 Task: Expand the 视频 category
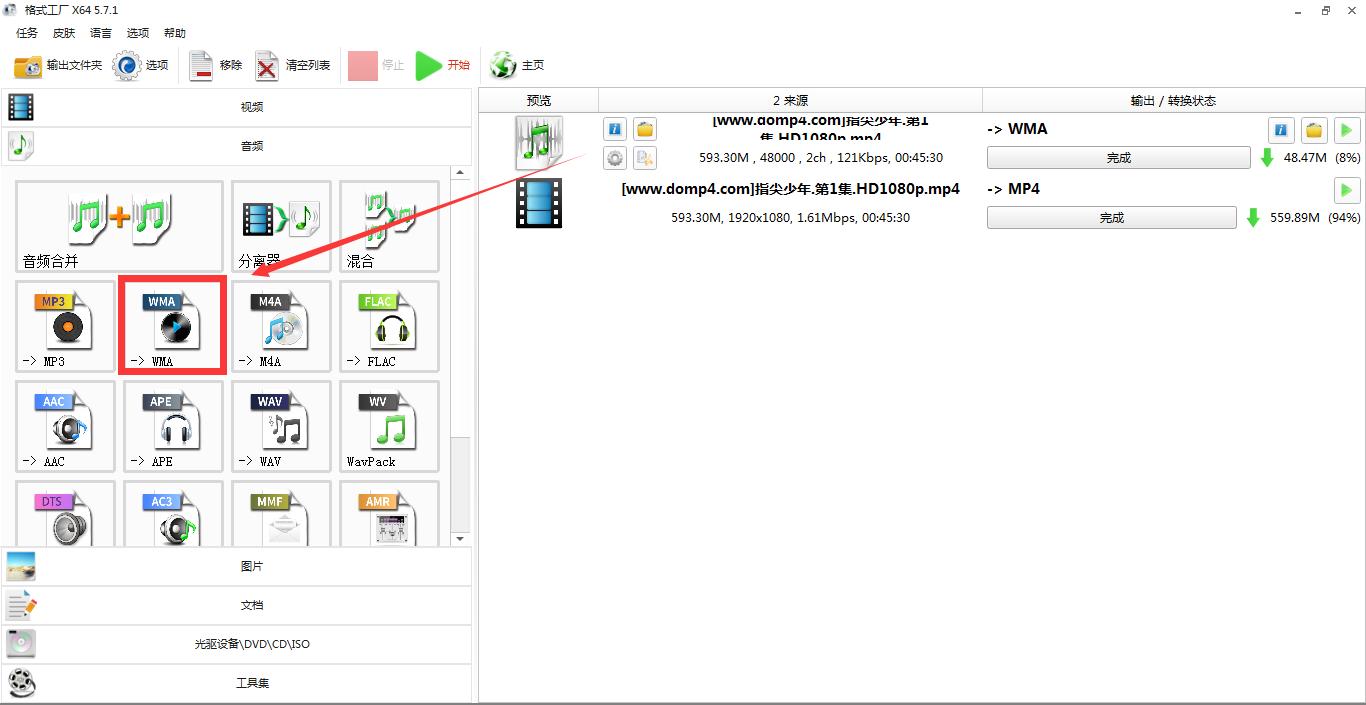click(236, 107)
